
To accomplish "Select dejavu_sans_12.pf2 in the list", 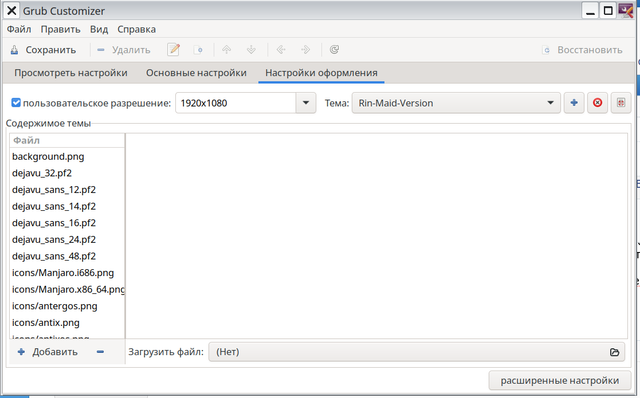I will [67, 190].
